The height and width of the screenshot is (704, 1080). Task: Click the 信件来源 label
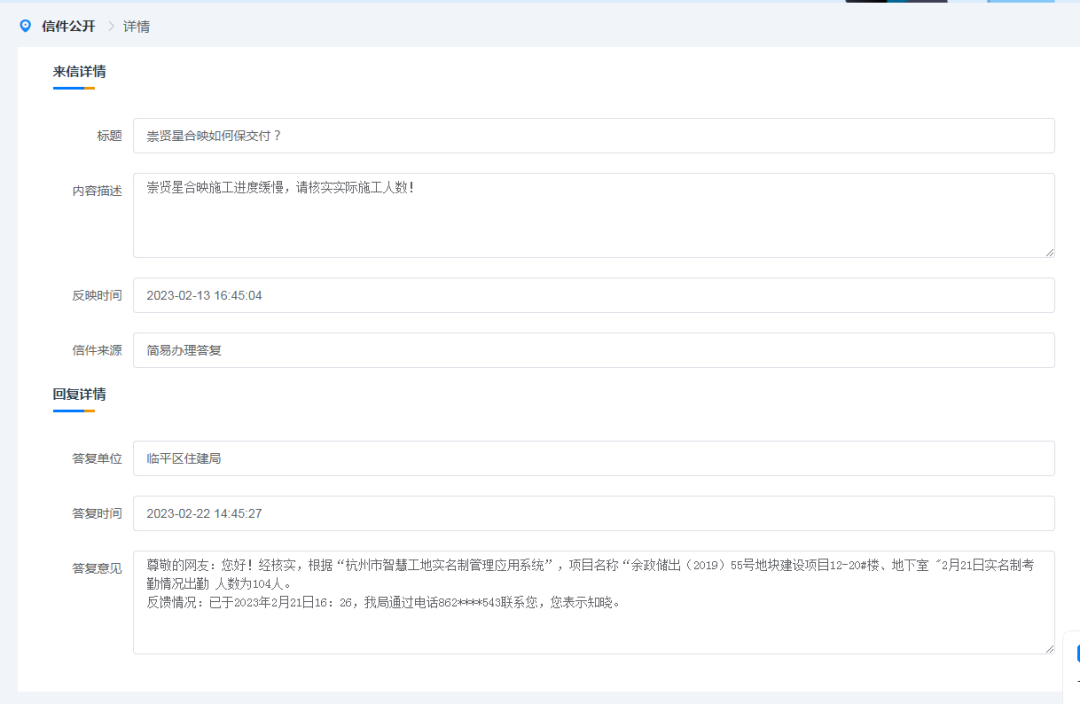coord(97,350)
